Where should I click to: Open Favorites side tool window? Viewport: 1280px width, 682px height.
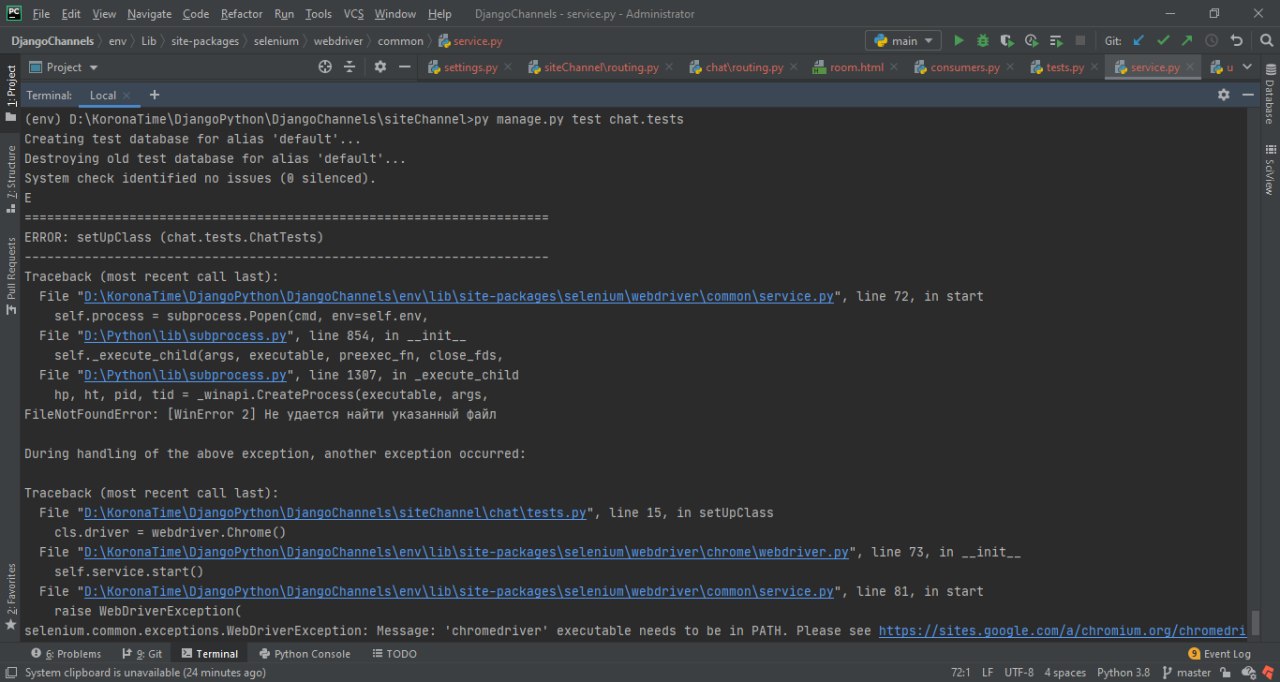click(11, 598)
